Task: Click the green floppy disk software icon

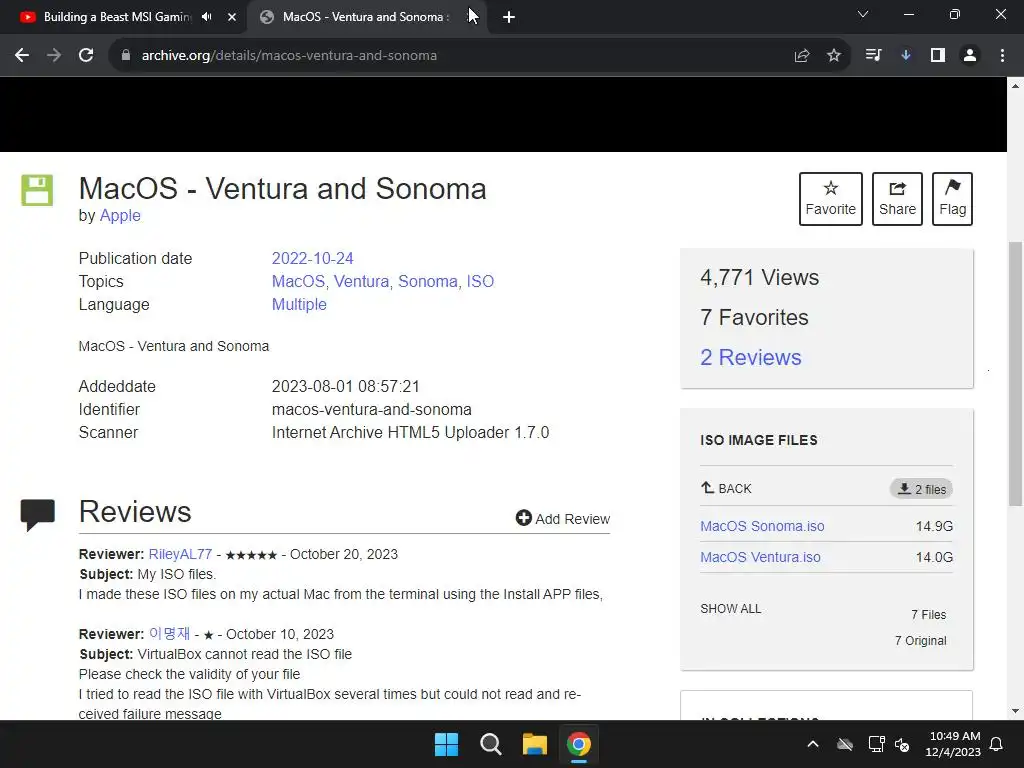Action: (37, 190)
